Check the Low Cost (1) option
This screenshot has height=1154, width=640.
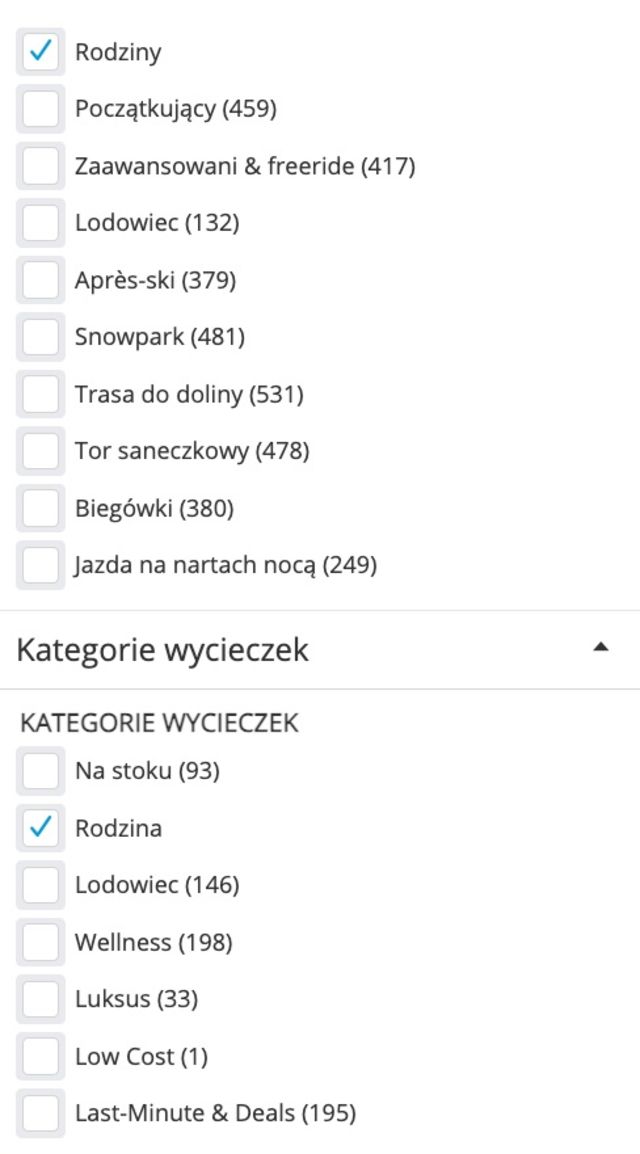(40, 1056)
